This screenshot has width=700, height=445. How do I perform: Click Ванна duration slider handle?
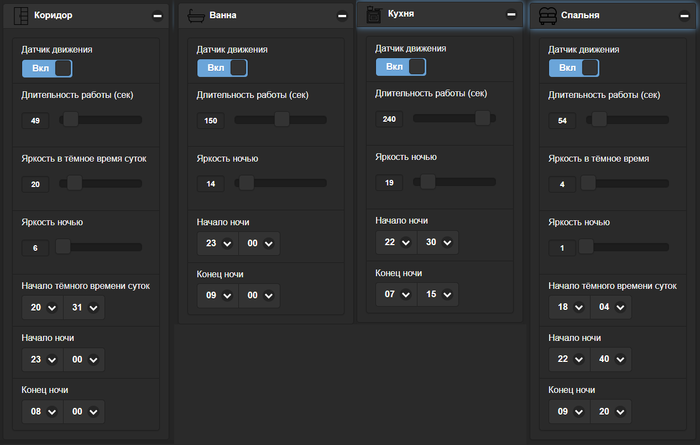[x=282, y=120]
